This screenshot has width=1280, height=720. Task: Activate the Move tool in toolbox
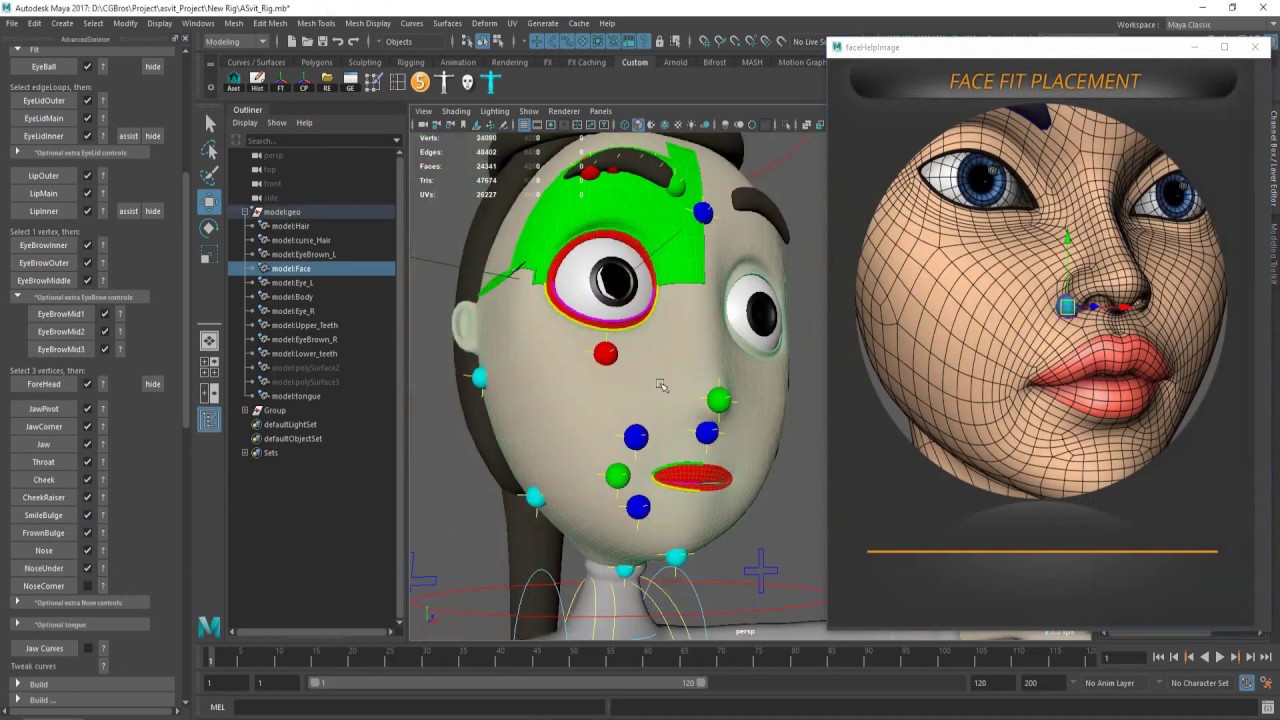point(209,202)
